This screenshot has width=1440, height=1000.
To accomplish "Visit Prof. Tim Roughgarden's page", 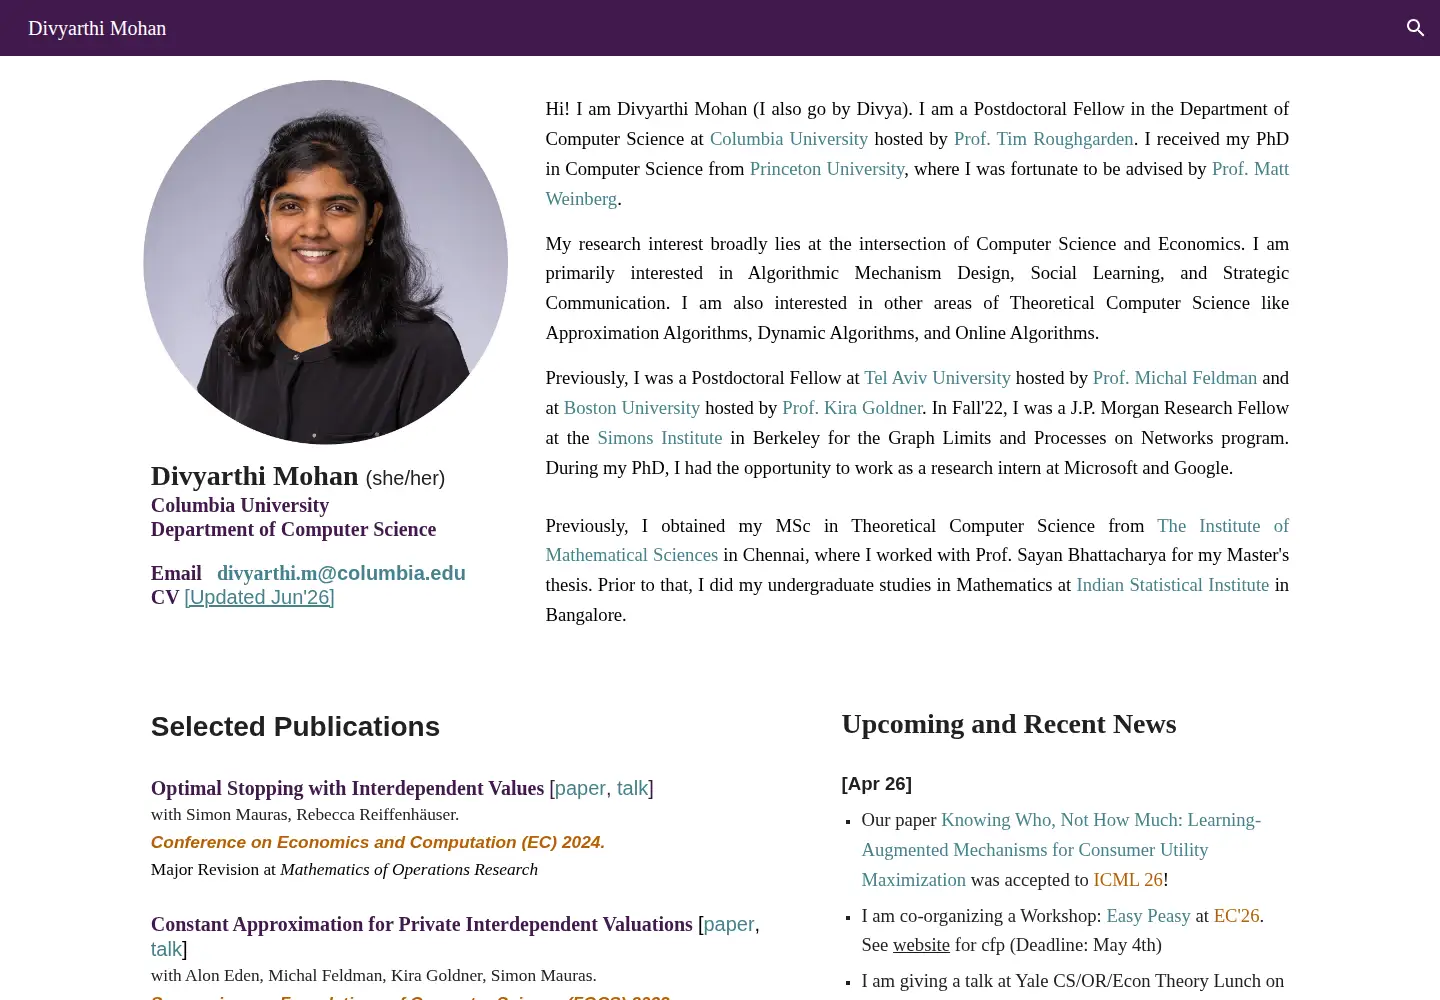I will coord(1043,139).
